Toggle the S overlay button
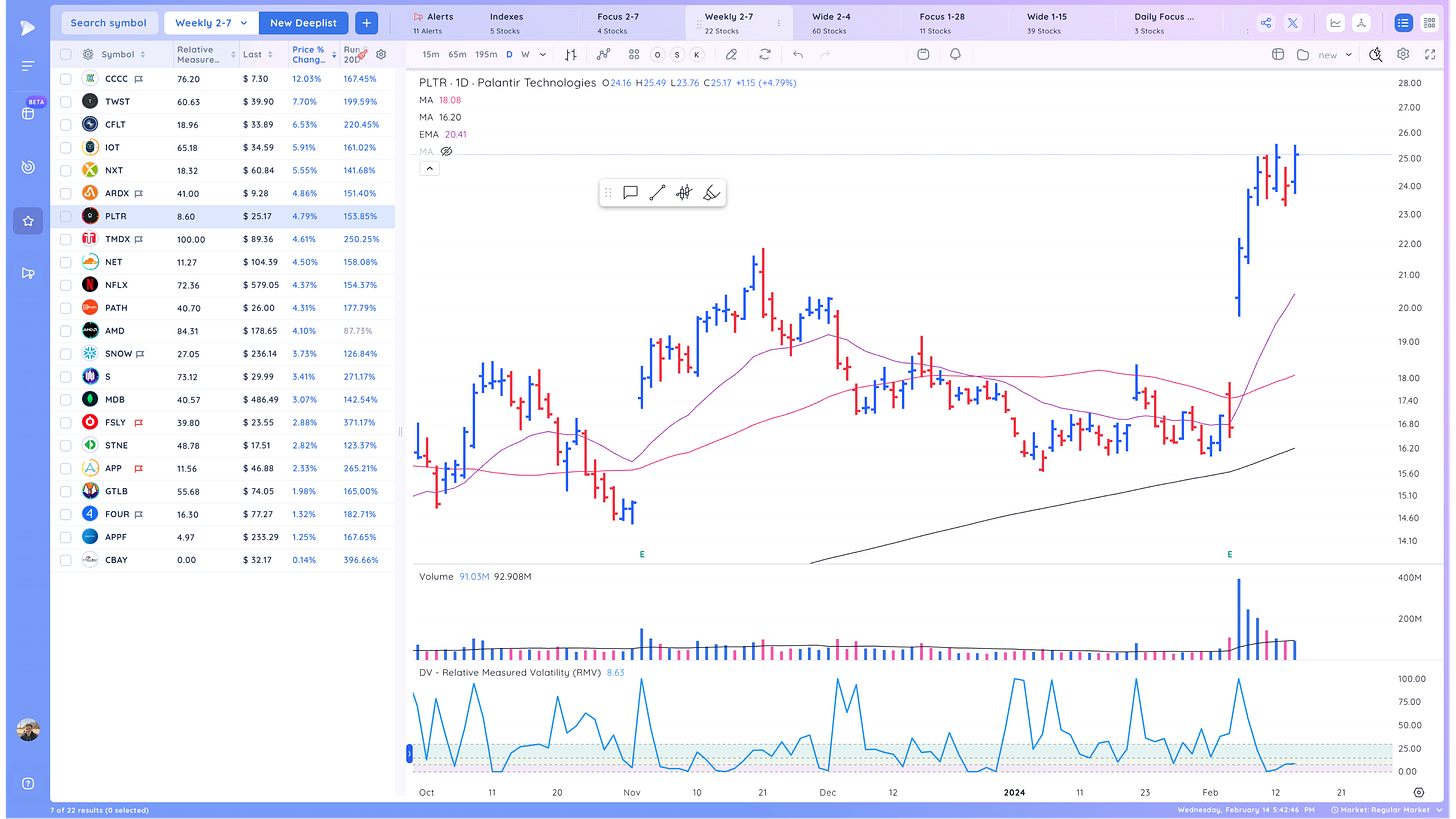The width and height of the screenshot is (1456, 819). click(676, 54)
